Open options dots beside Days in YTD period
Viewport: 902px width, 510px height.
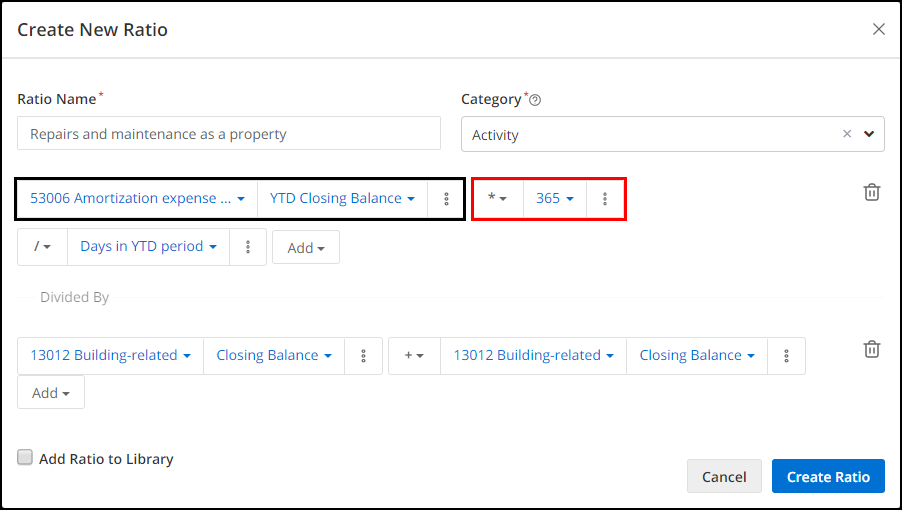coord(248,247)
